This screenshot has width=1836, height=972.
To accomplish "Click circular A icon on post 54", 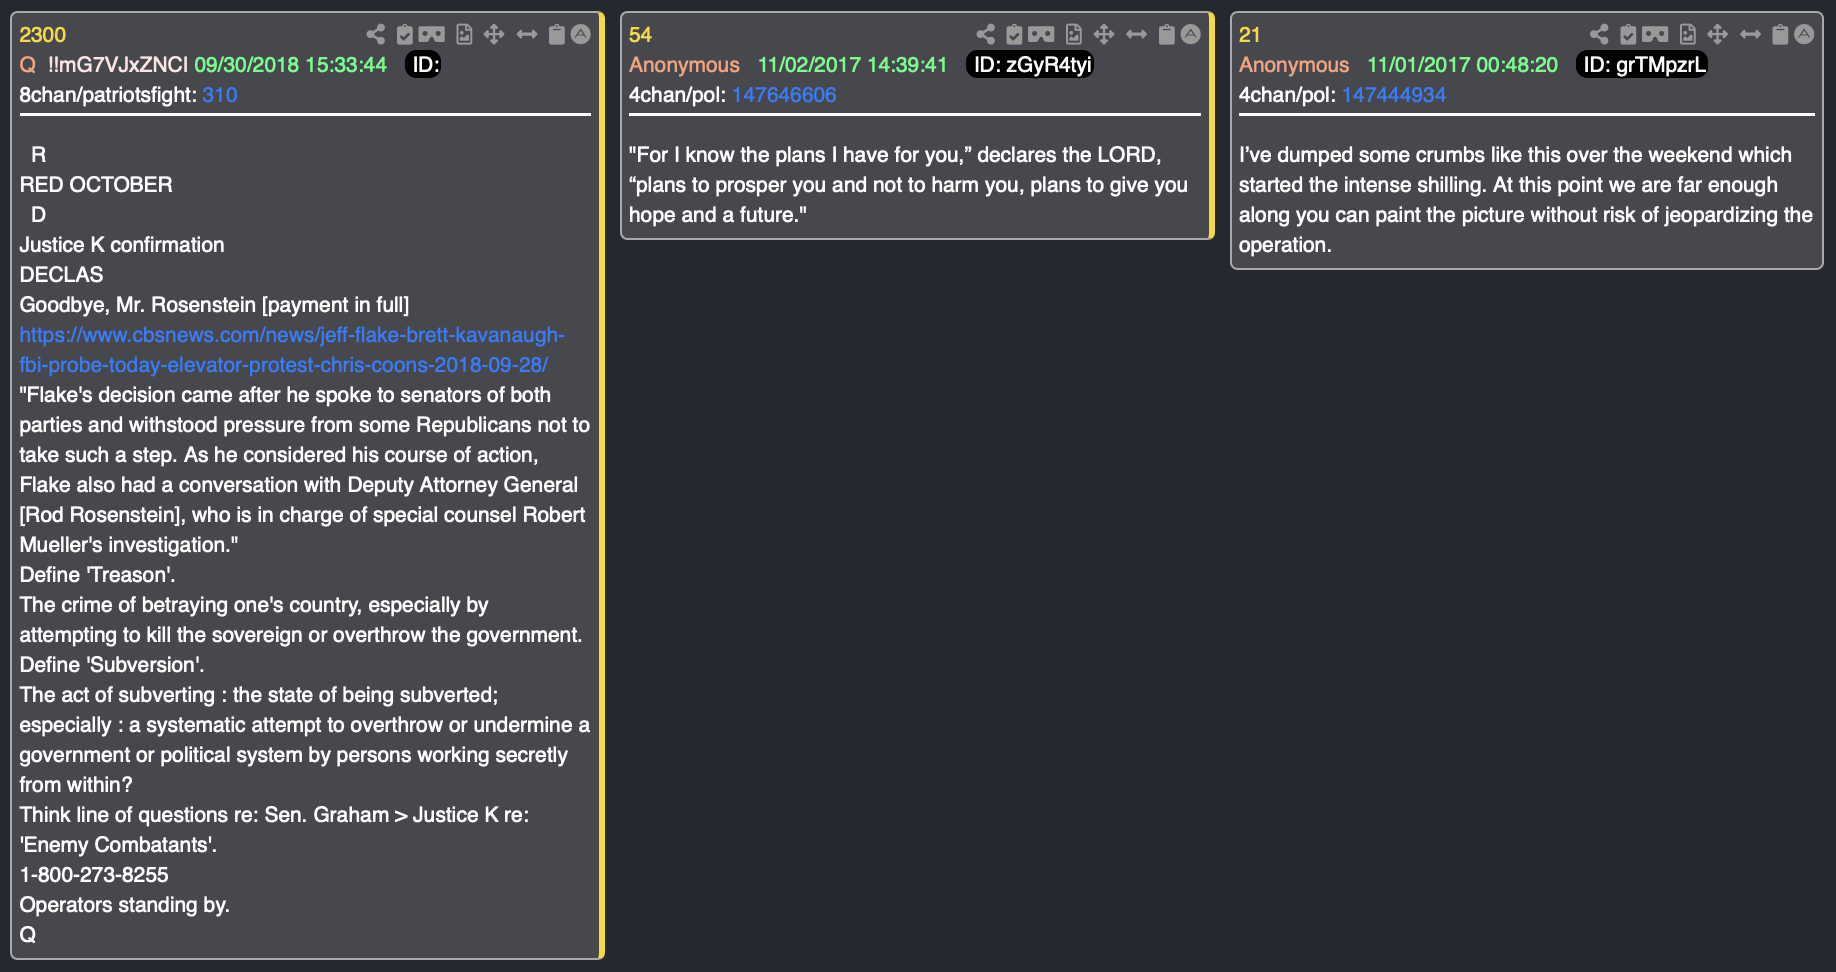I will pos(1191,34).
